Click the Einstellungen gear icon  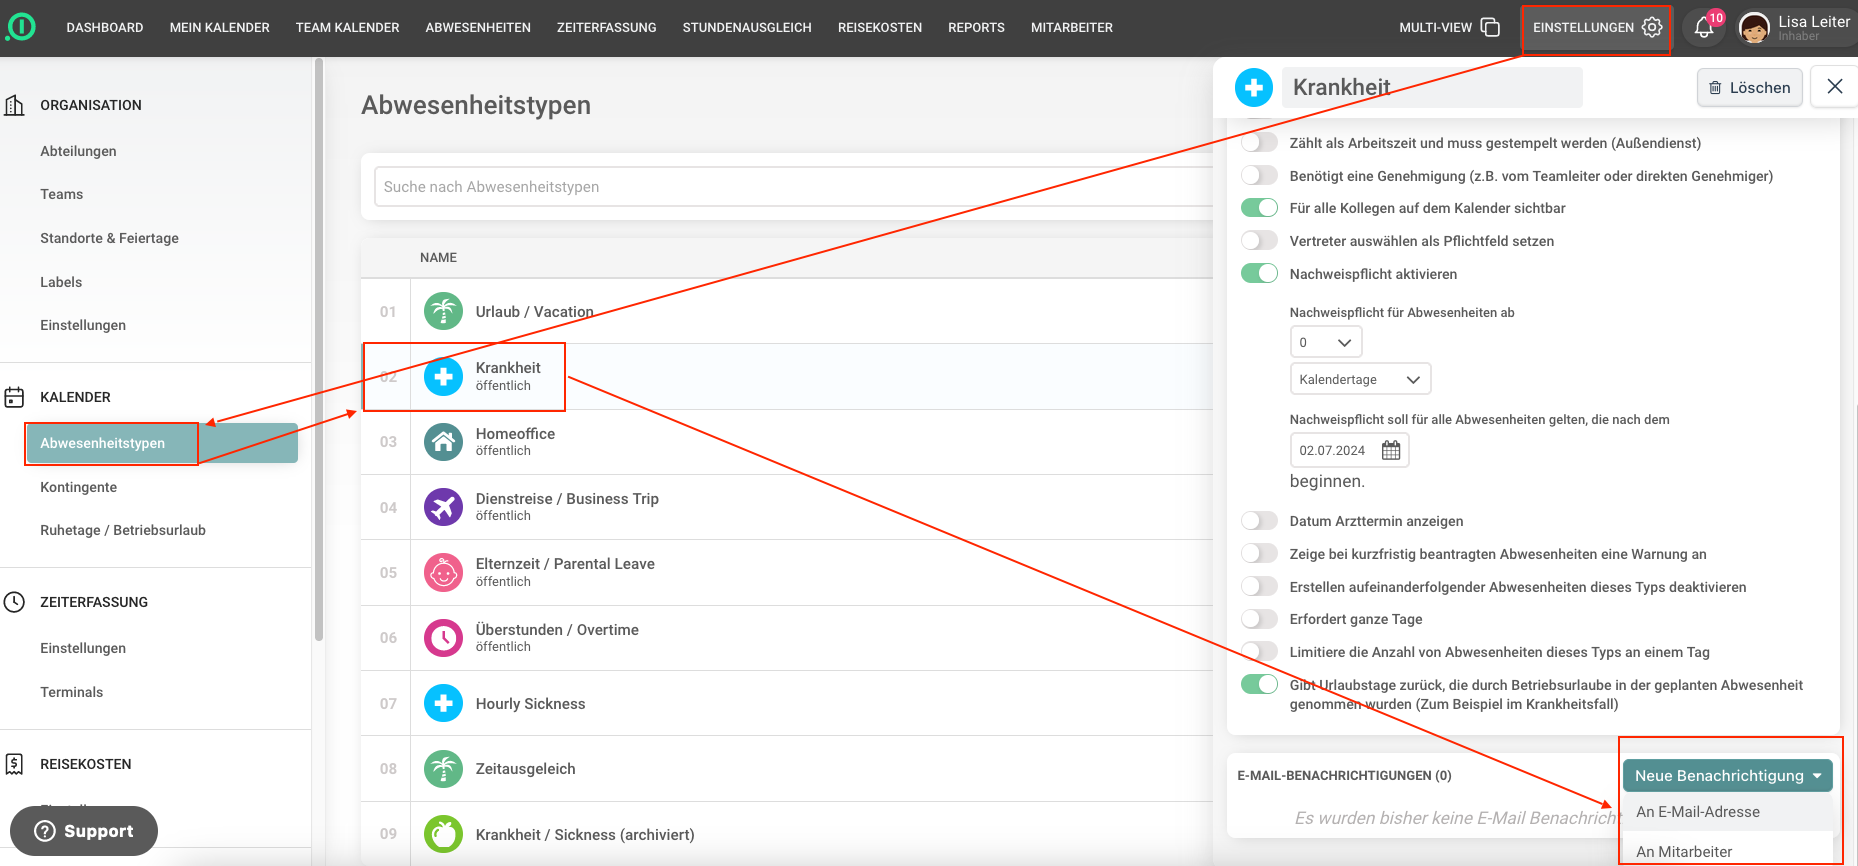point(1652,27)
